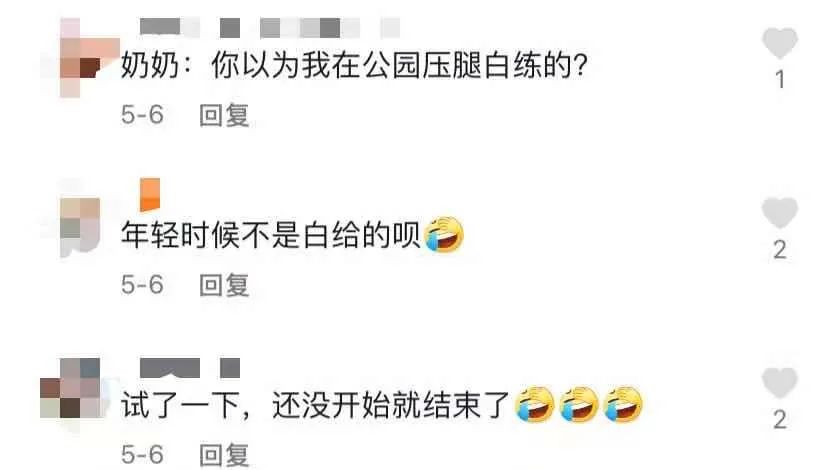Screen dimensions: 828x470
Task: Click 回复 under 还没开始就结束了 comment
Action: tap(224, 455)
